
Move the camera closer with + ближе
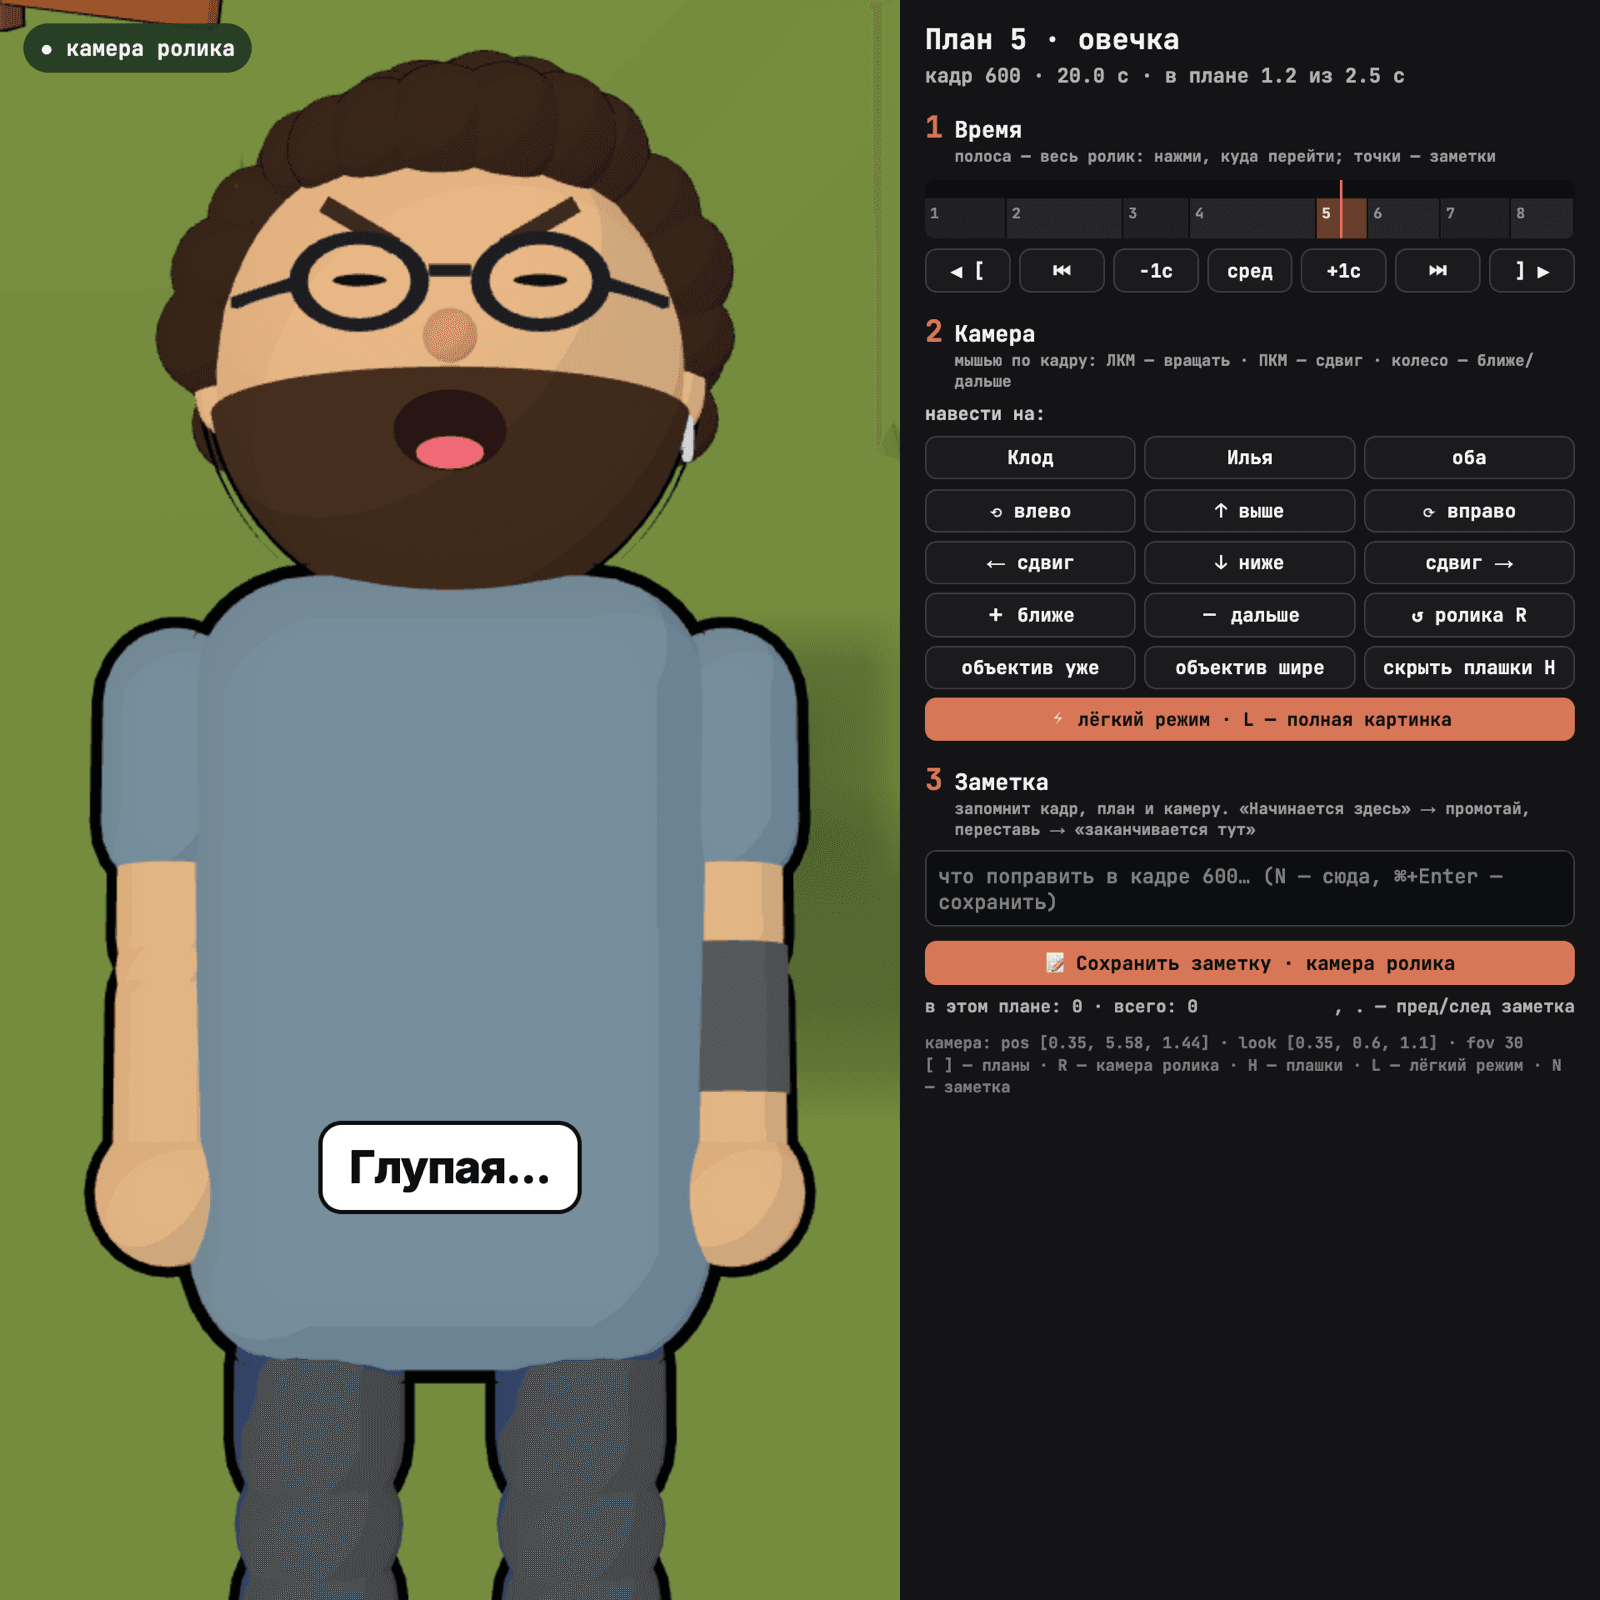[x=1030, y=615]
